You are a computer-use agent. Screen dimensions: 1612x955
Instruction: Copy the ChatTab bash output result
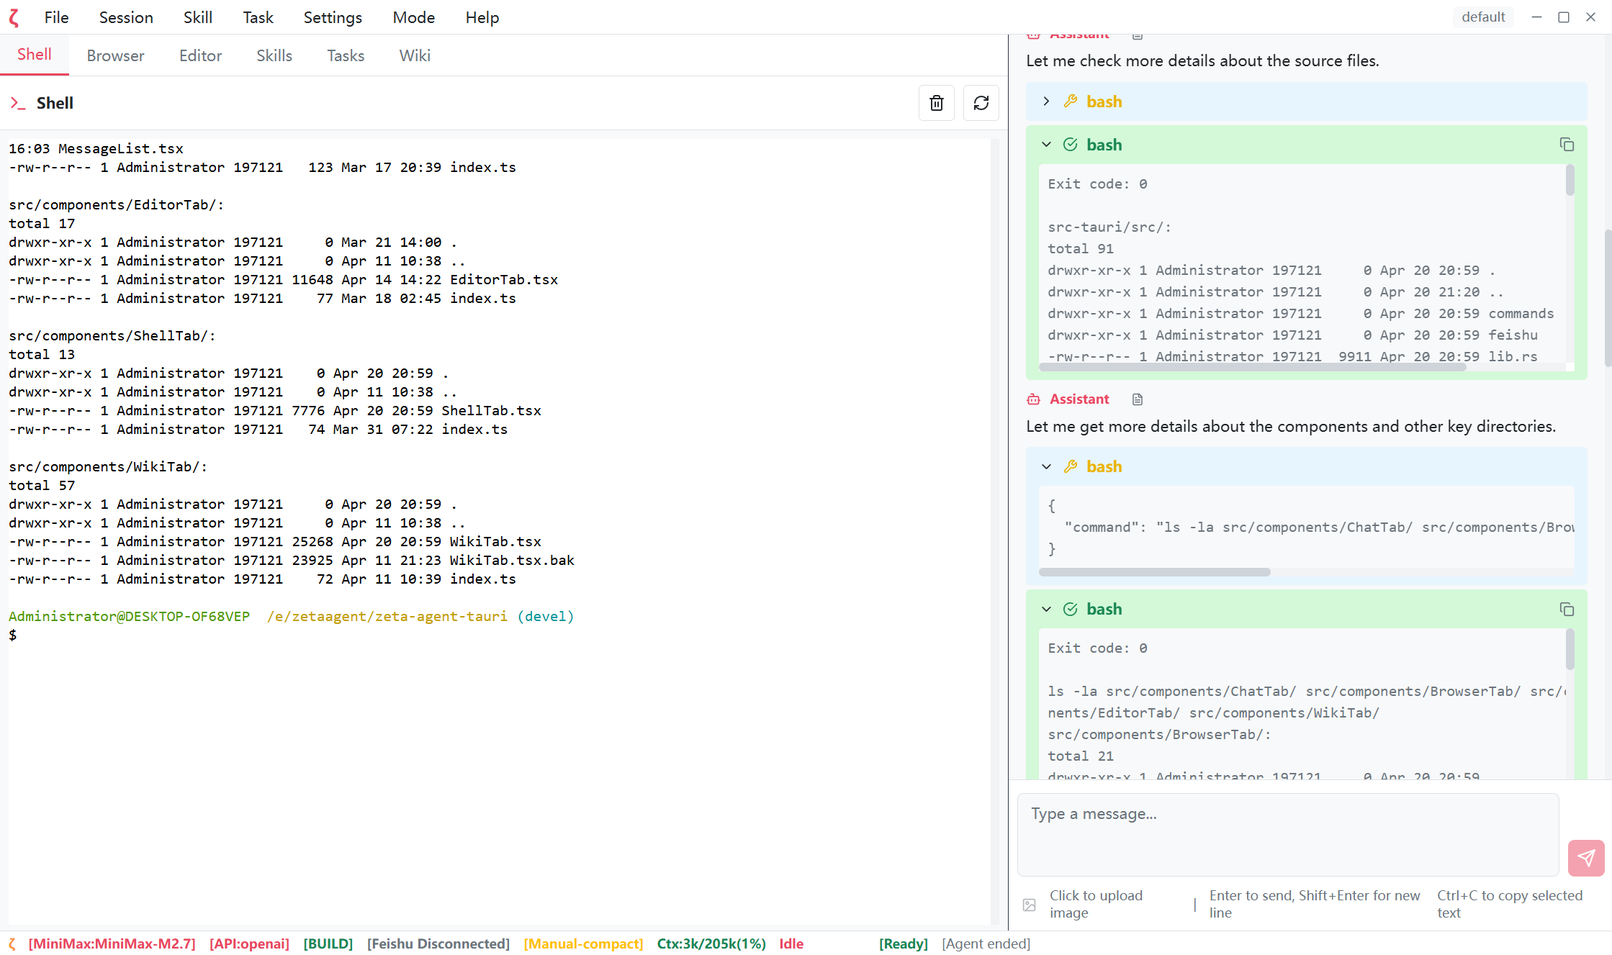coord(1566,610)
